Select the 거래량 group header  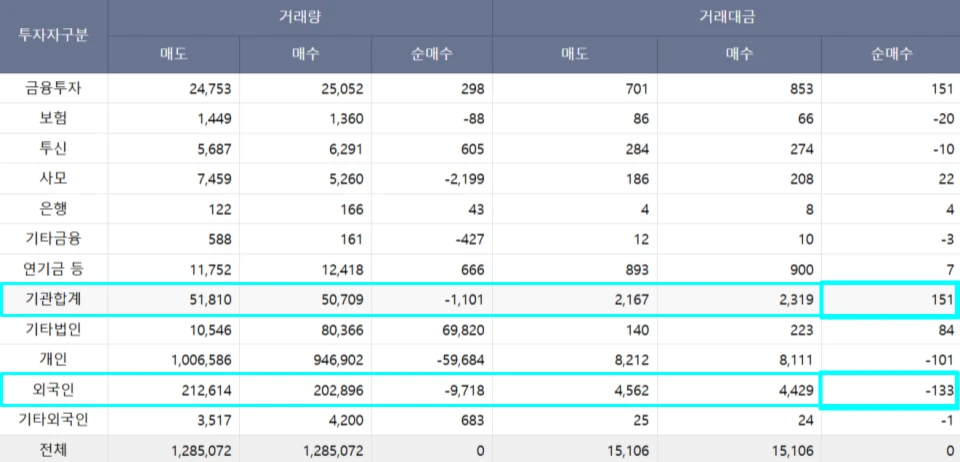pos(299,17)
